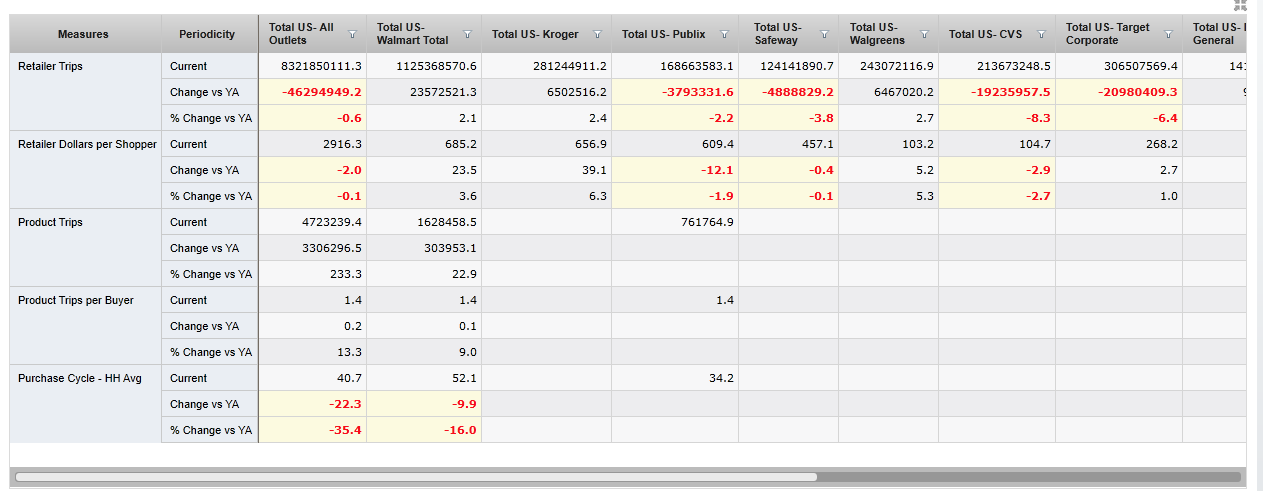Image resolution: width=1263 pixels, height=491 pixels.
Task: Click the empty scrollbar track right of thumb
Action: point(1030,477)
